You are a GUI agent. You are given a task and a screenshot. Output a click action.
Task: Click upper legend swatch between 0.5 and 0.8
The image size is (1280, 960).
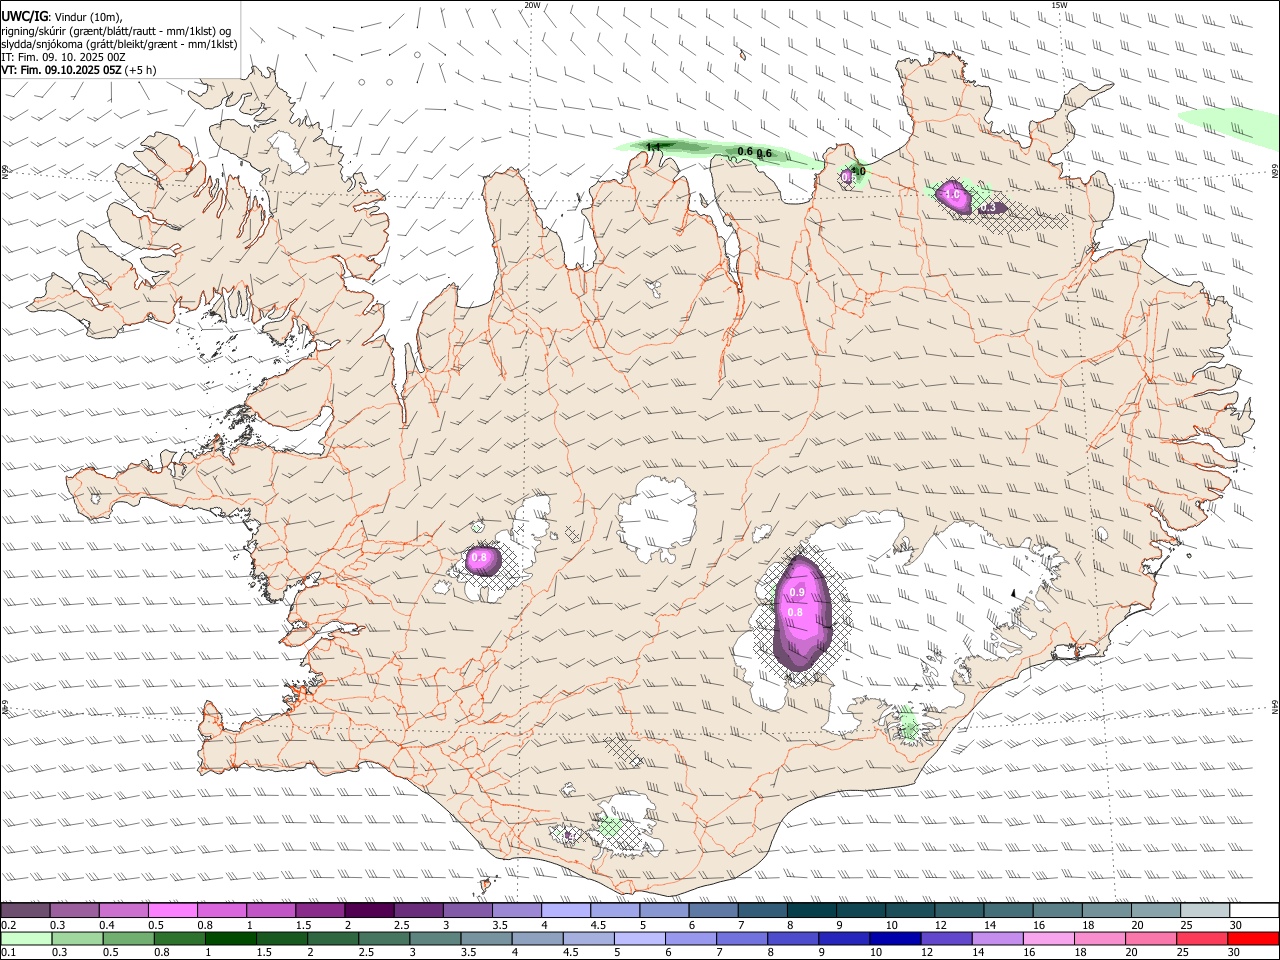[172, 910]
